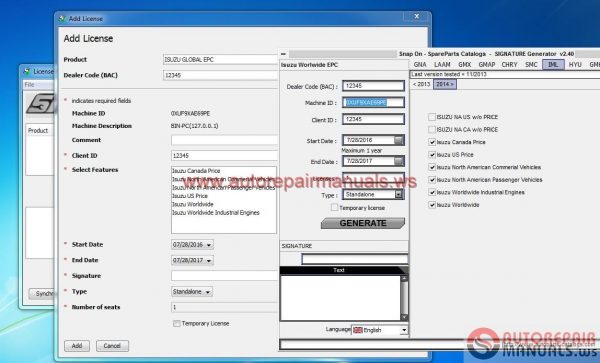The height and width of the screenshot is (363, 600).
Task: Click the Client ID field in generator
Action: coord(373,119)
